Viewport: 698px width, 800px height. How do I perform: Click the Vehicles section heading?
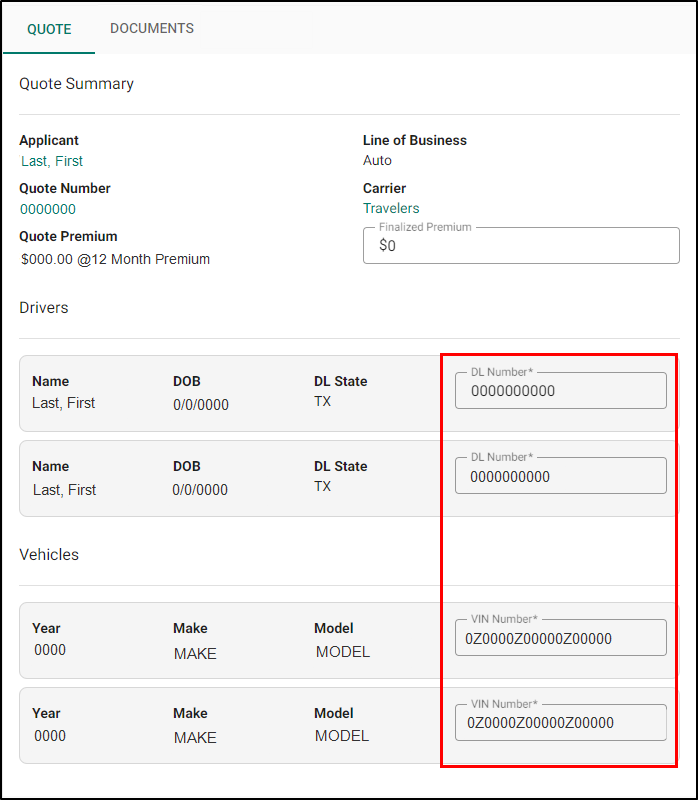(49, 555)
